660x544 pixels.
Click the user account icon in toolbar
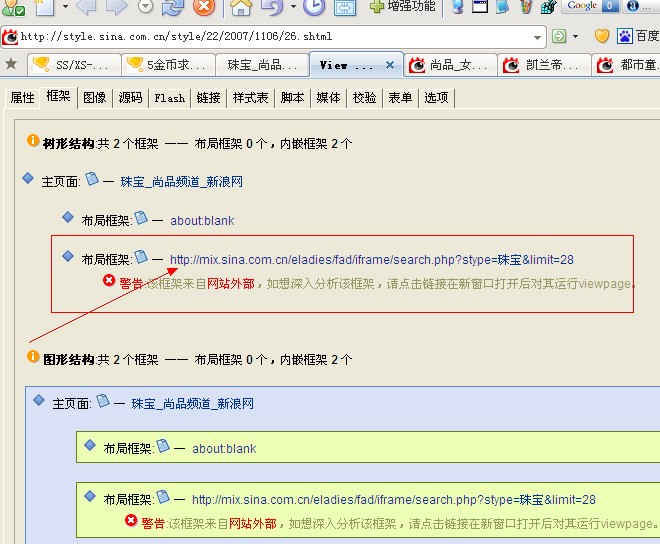click(x=13, y=6)
